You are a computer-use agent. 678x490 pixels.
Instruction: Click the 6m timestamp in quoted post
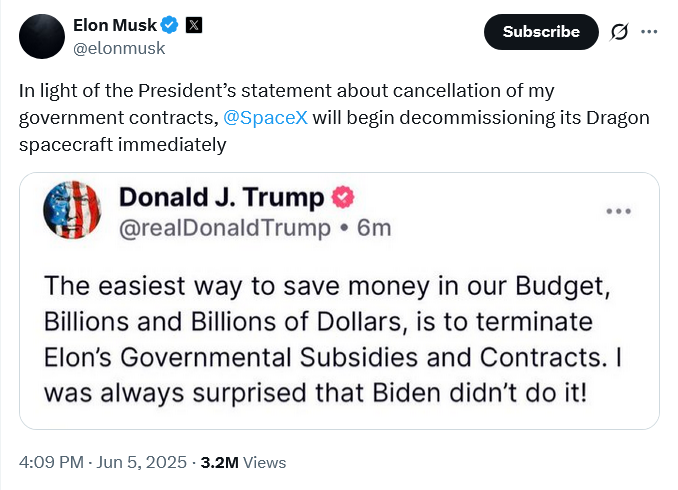coord(374,228)
